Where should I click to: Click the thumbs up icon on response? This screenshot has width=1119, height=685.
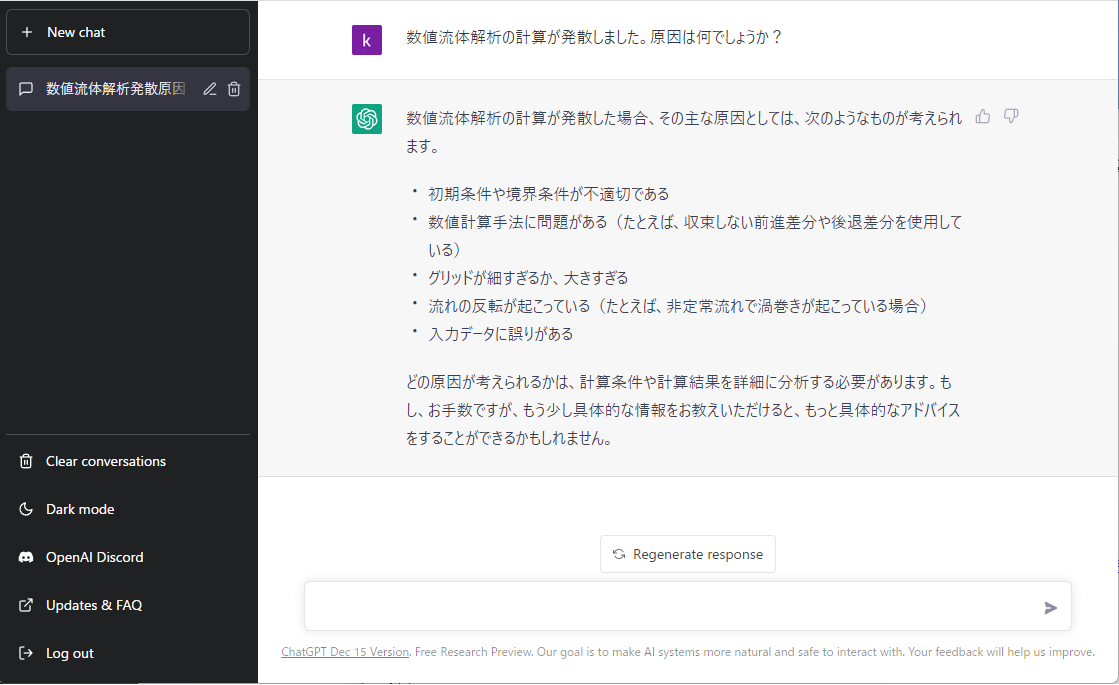tap(983, 116)
